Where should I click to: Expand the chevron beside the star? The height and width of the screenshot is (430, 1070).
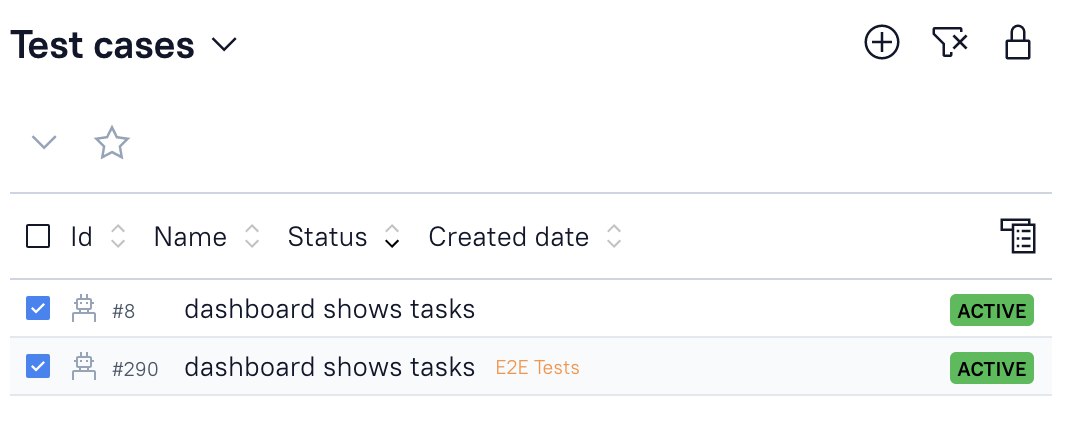(43, 143)
